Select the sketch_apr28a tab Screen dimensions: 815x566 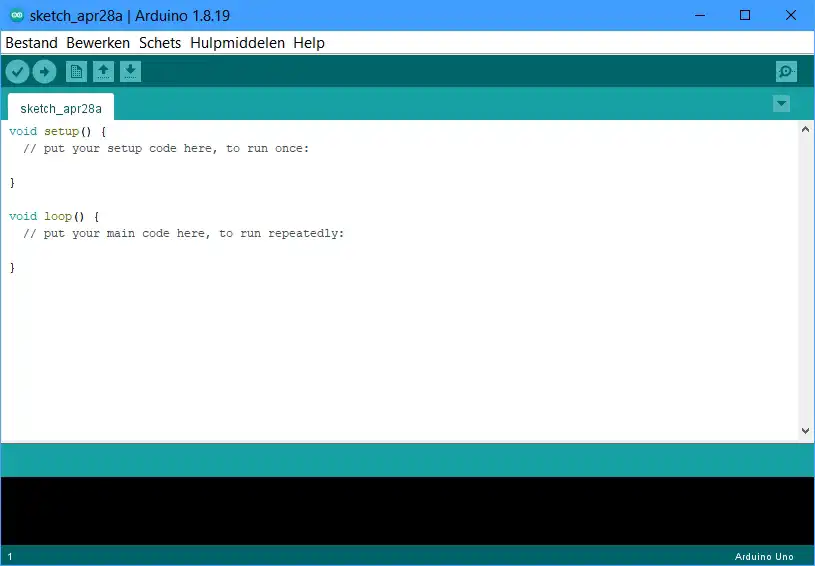tap(60, 108)
